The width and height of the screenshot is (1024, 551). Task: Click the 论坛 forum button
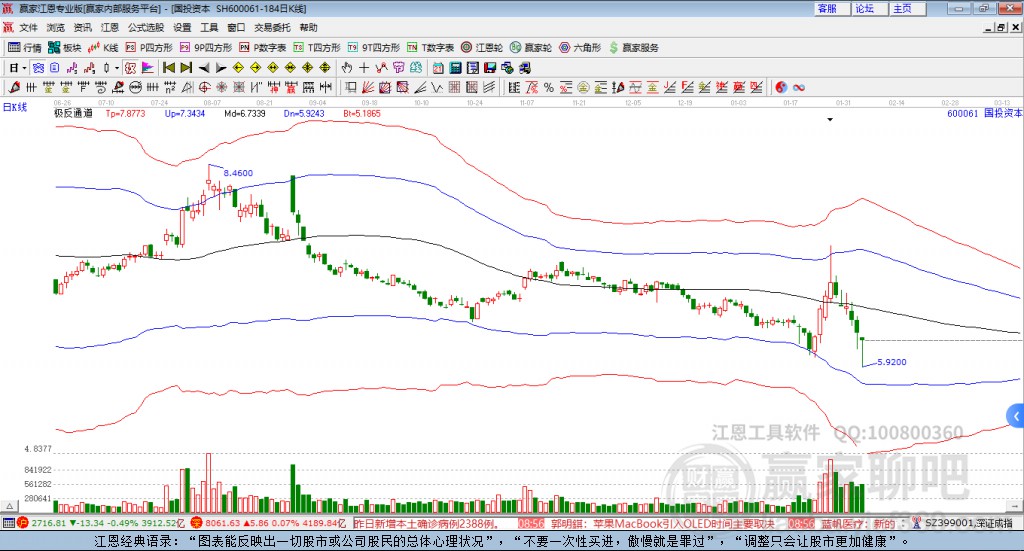click(869, 8)
